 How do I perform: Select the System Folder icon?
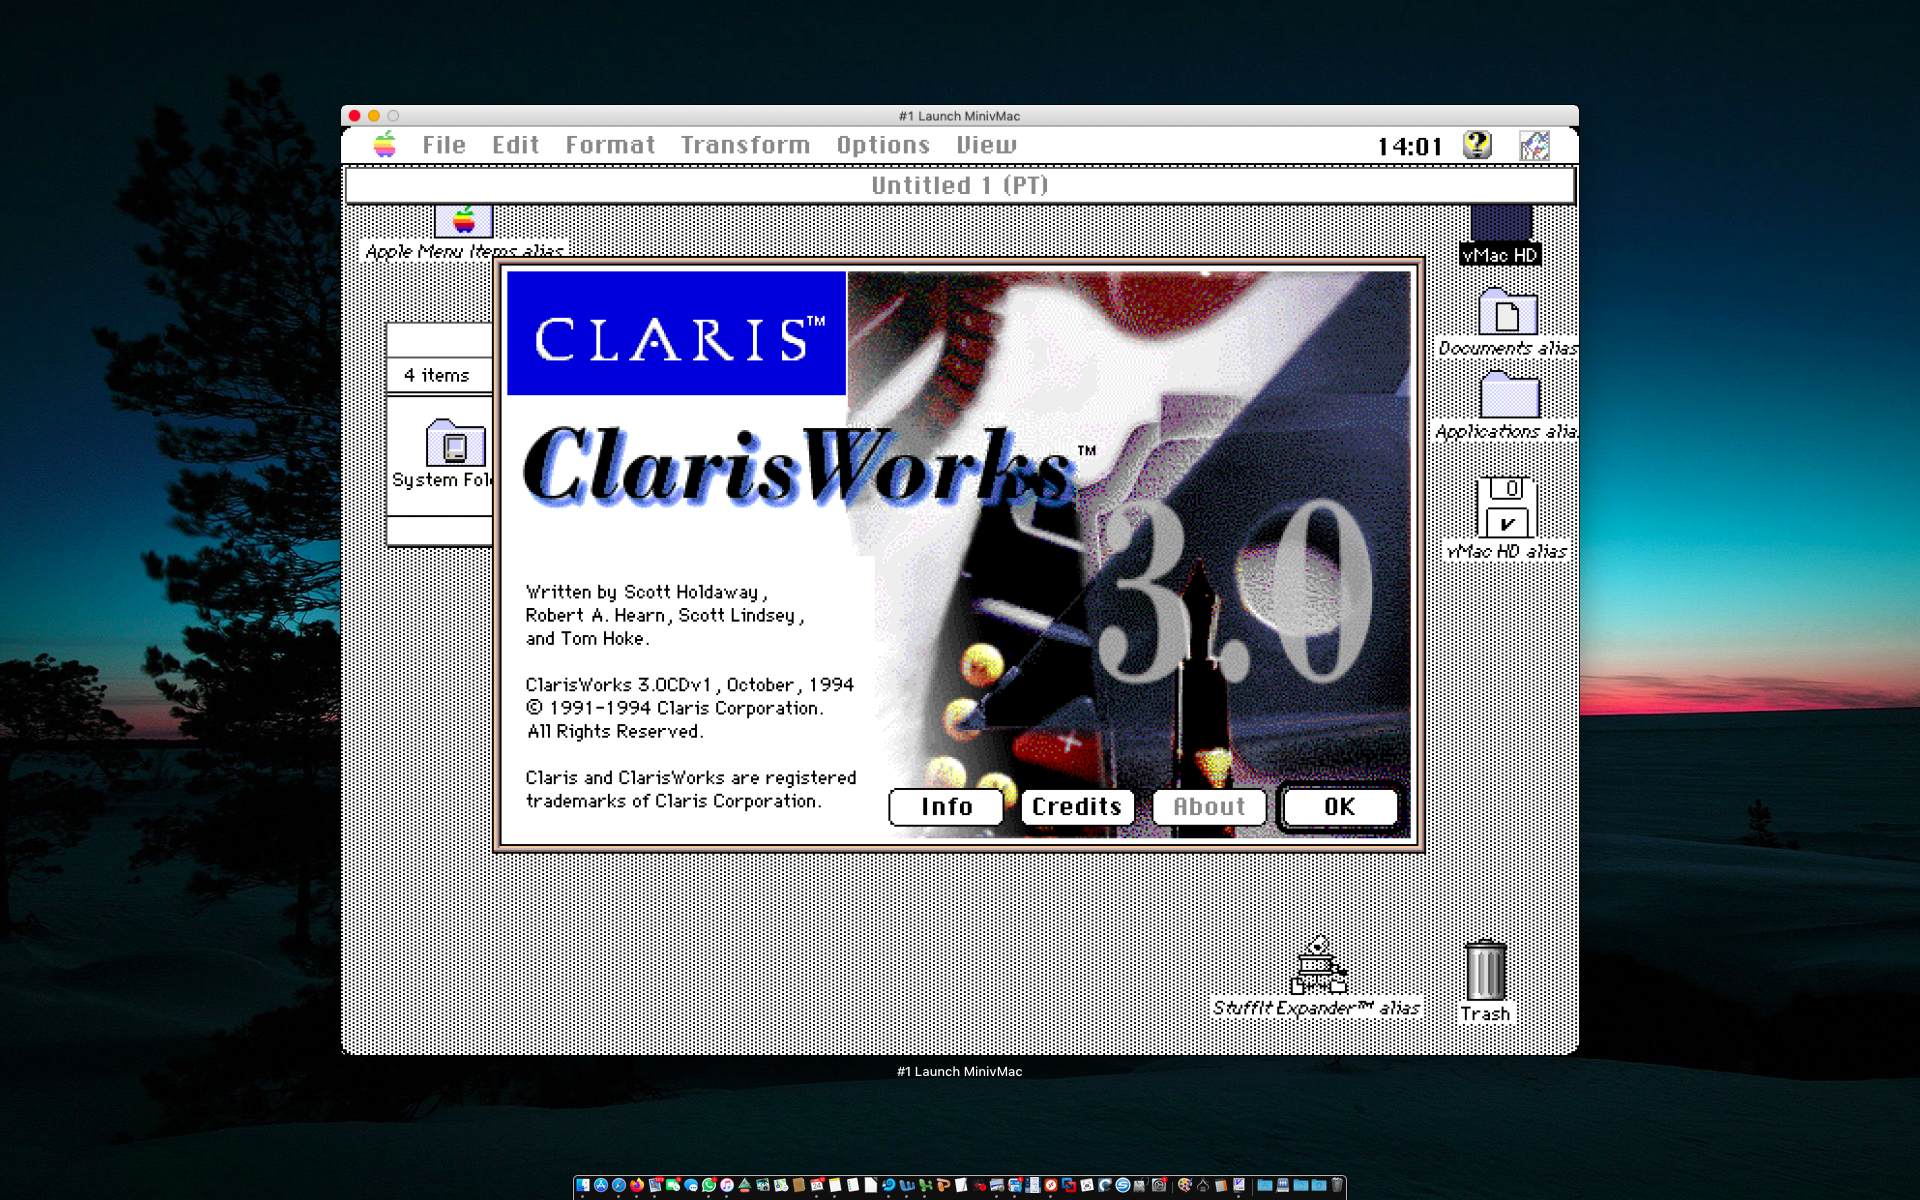click(x=454, y=443)
